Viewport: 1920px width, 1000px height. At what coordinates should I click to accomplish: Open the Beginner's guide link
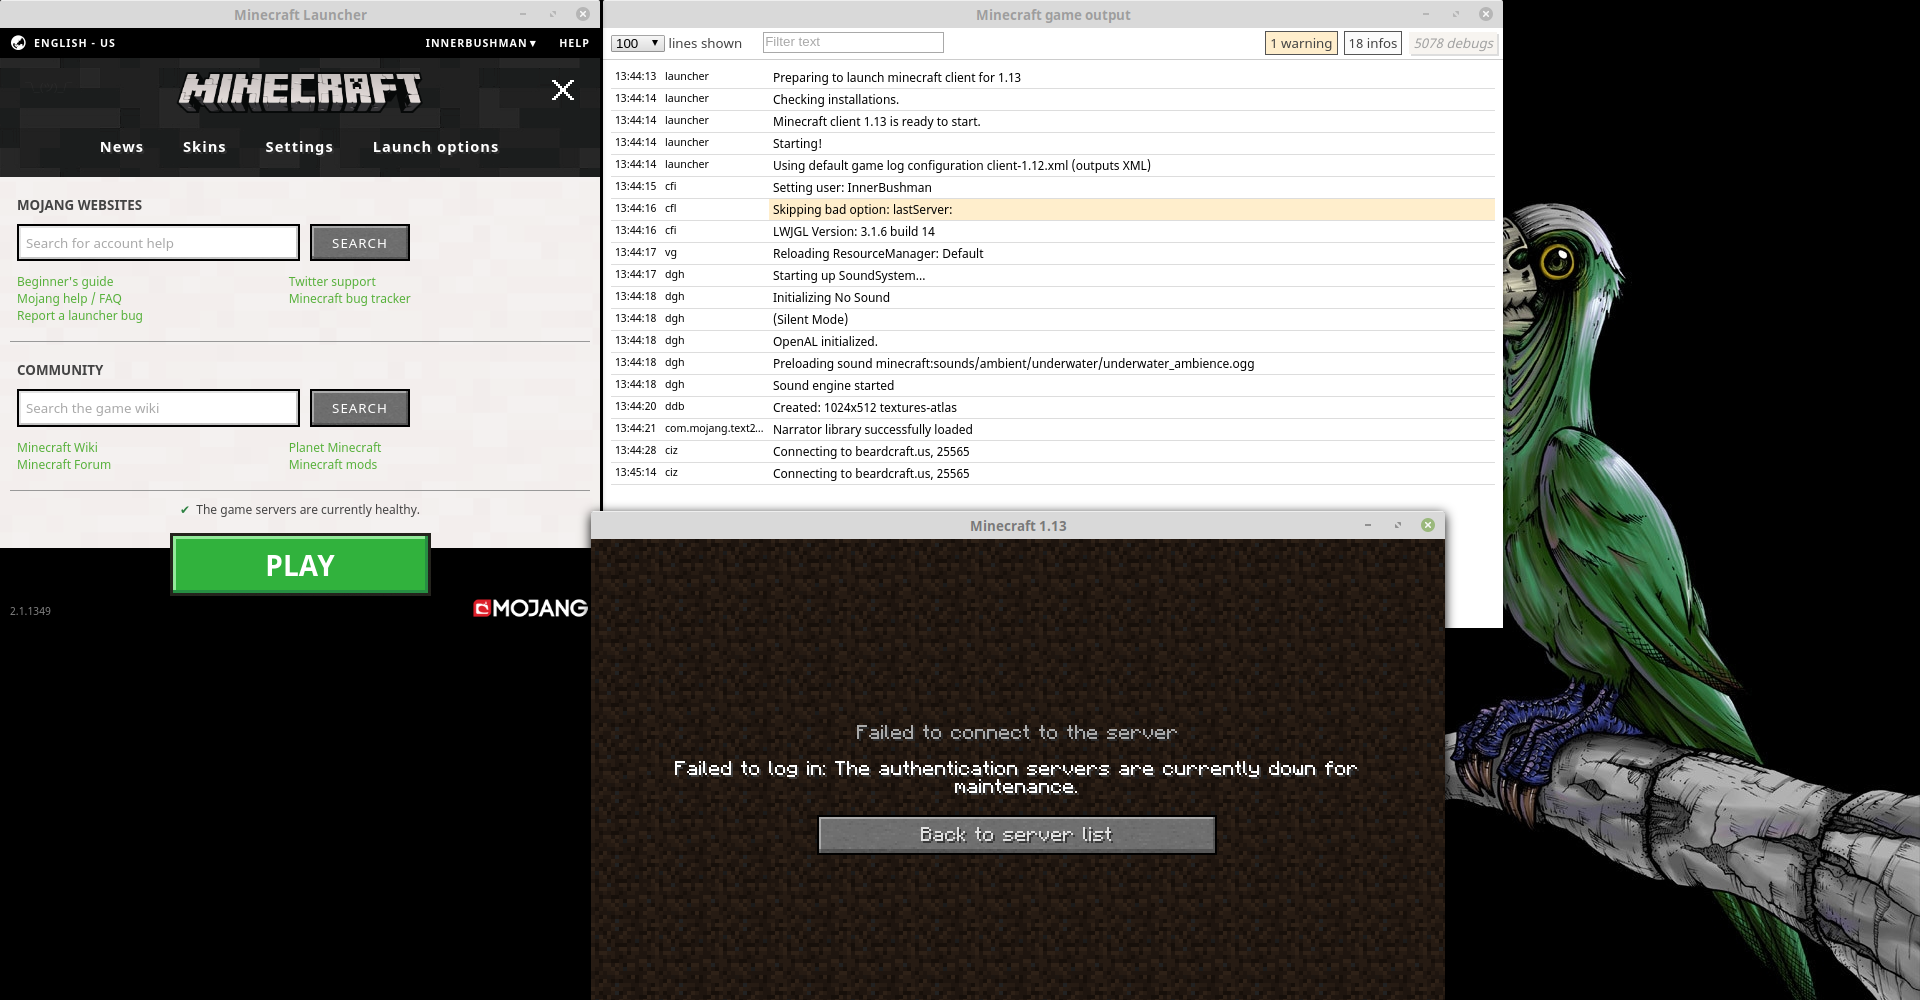[65, 282]
